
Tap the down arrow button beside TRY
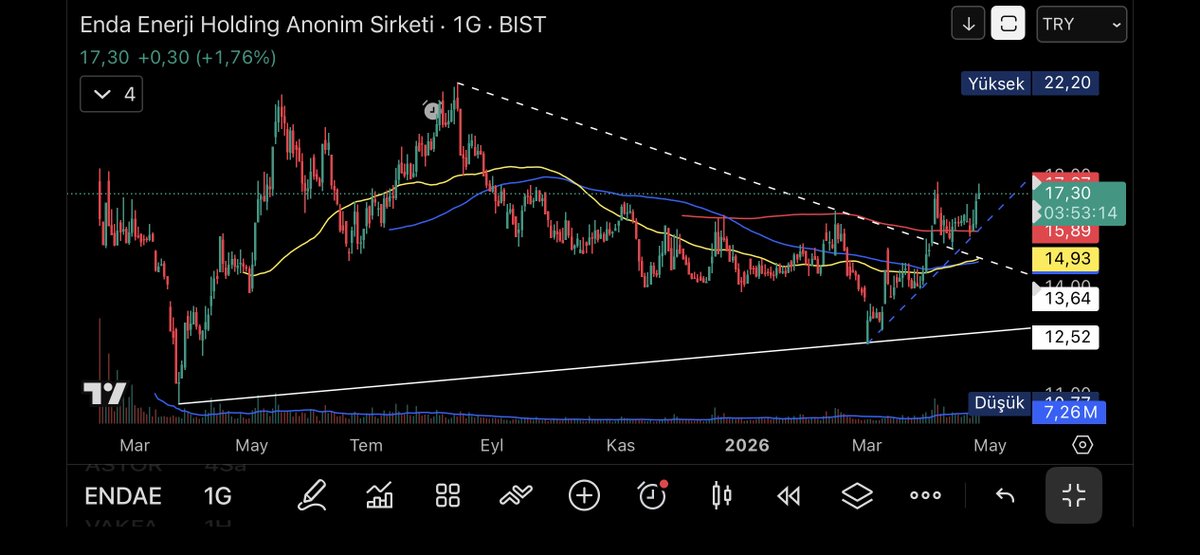click(967, 24)
